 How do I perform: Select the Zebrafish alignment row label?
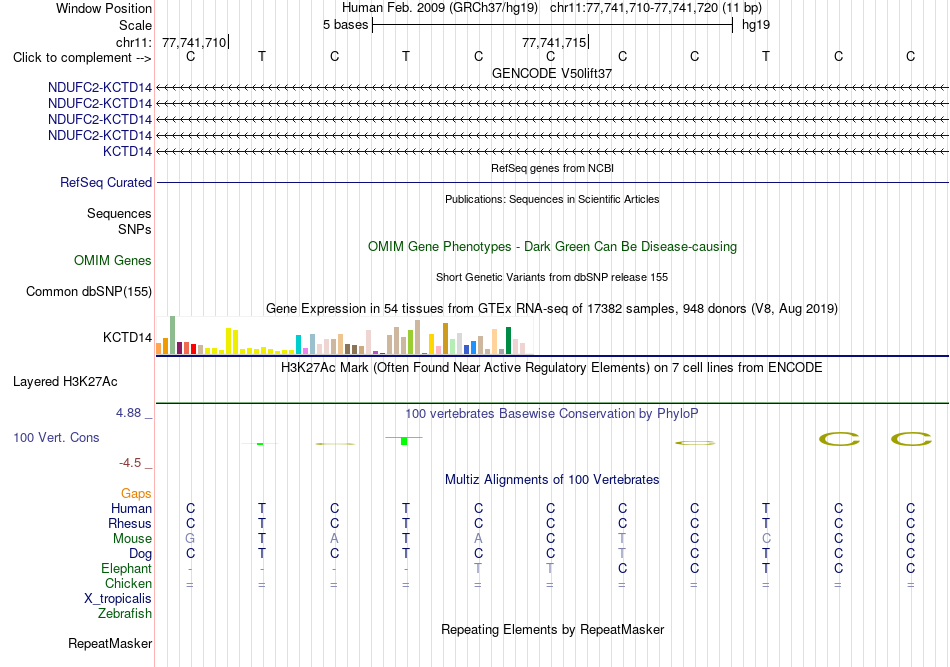coord(125,614)
